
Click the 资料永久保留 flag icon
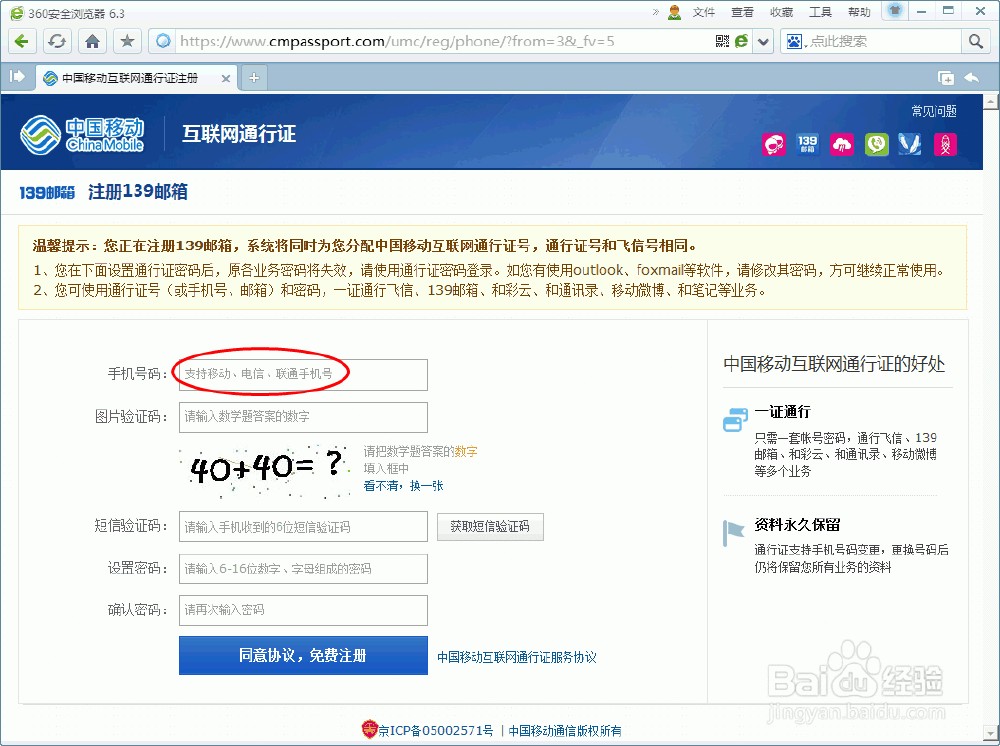[733, 533]
